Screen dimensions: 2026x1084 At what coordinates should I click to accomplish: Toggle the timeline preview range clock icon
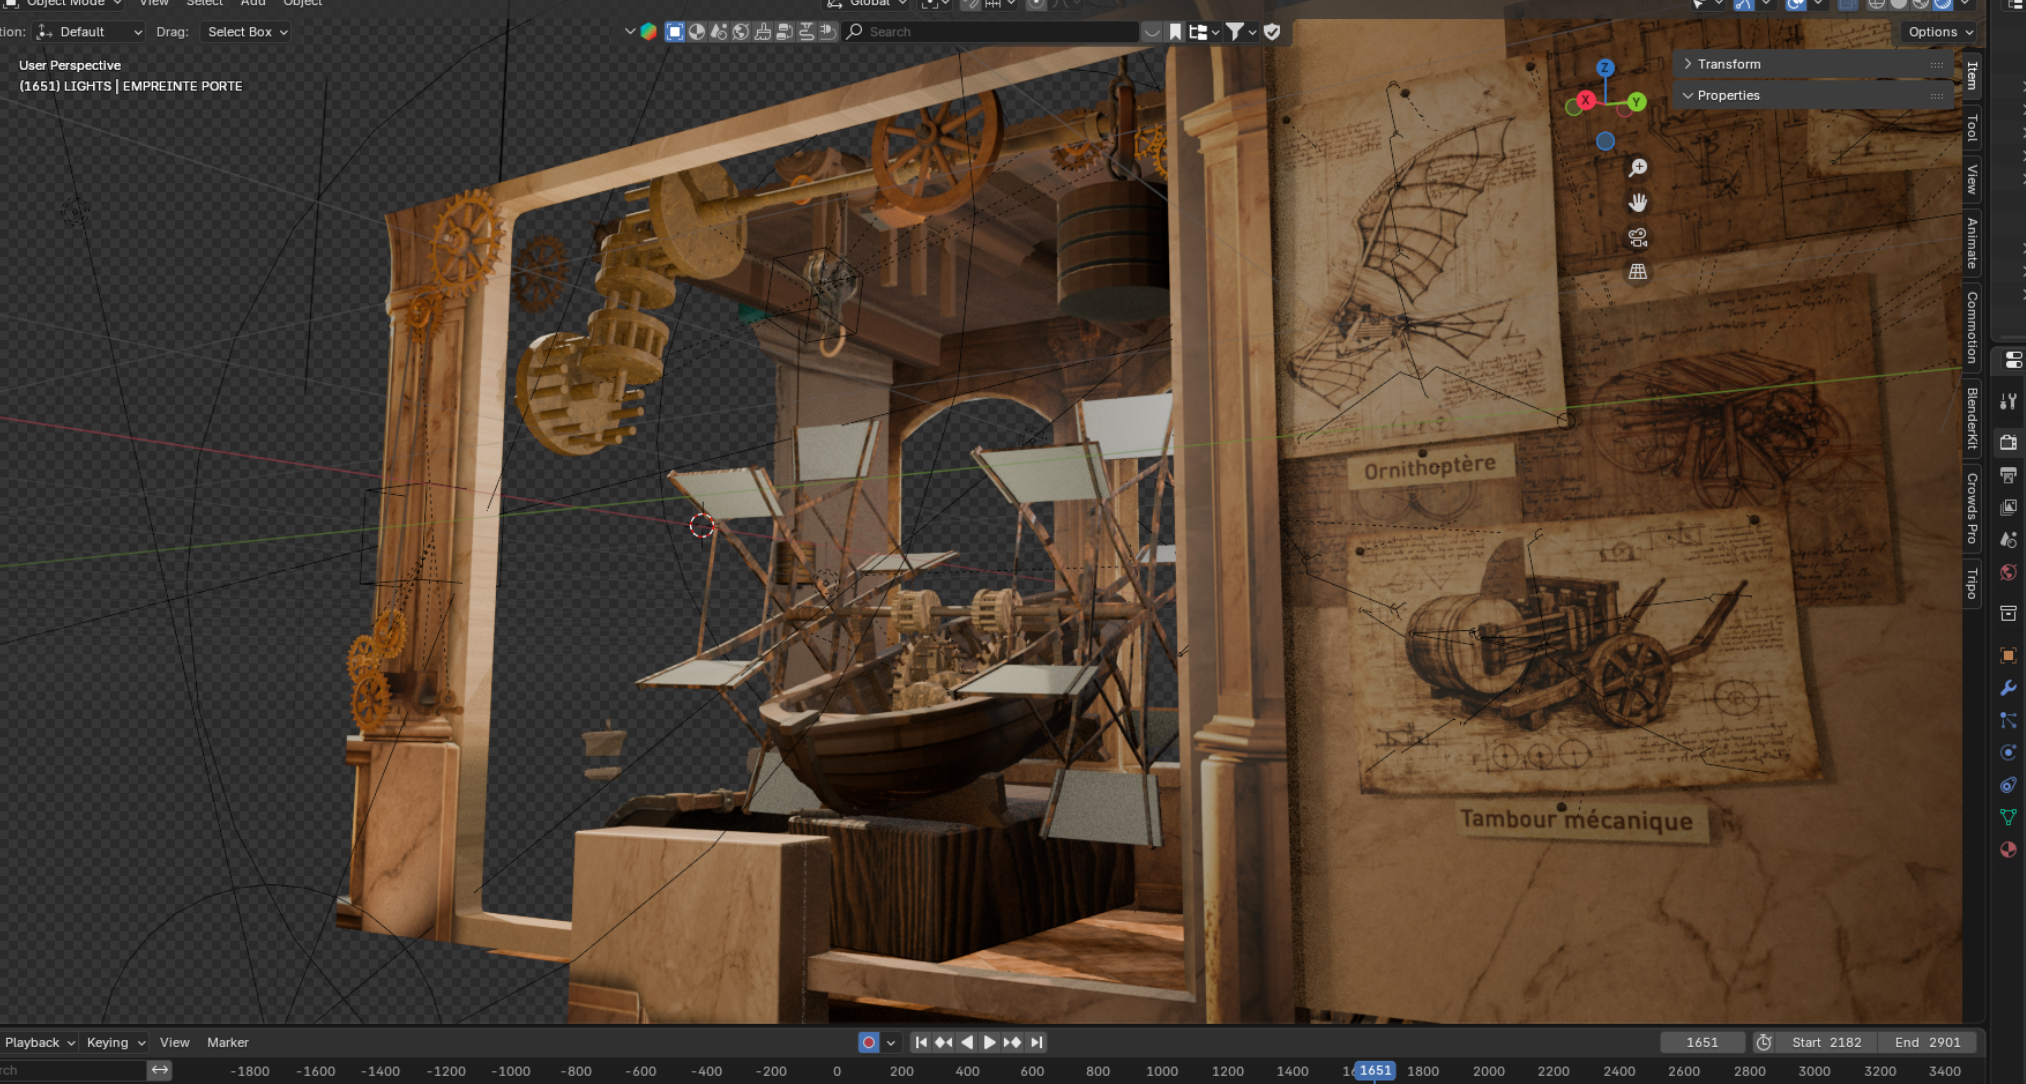pos(1763,1042)
